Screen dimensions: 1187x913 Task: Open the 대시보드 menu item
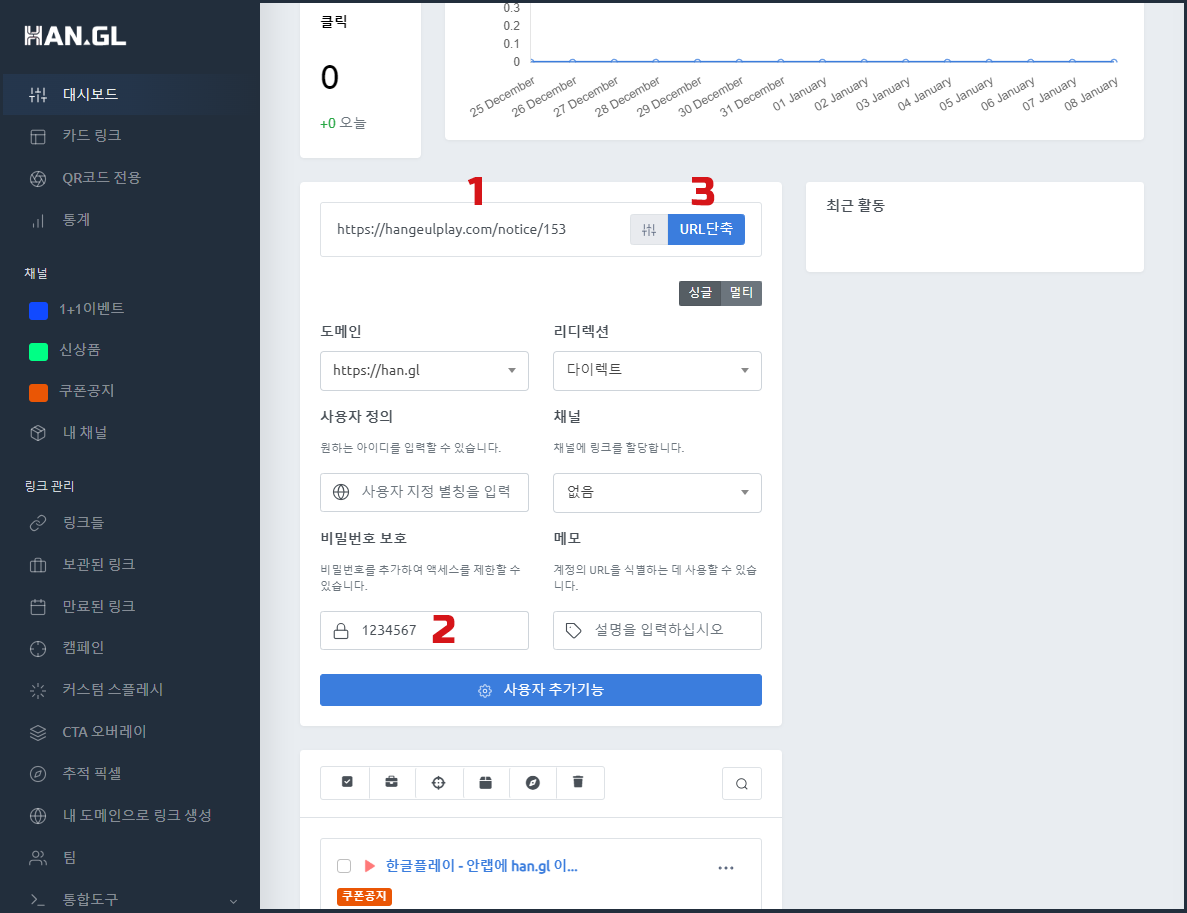(130, 95)
